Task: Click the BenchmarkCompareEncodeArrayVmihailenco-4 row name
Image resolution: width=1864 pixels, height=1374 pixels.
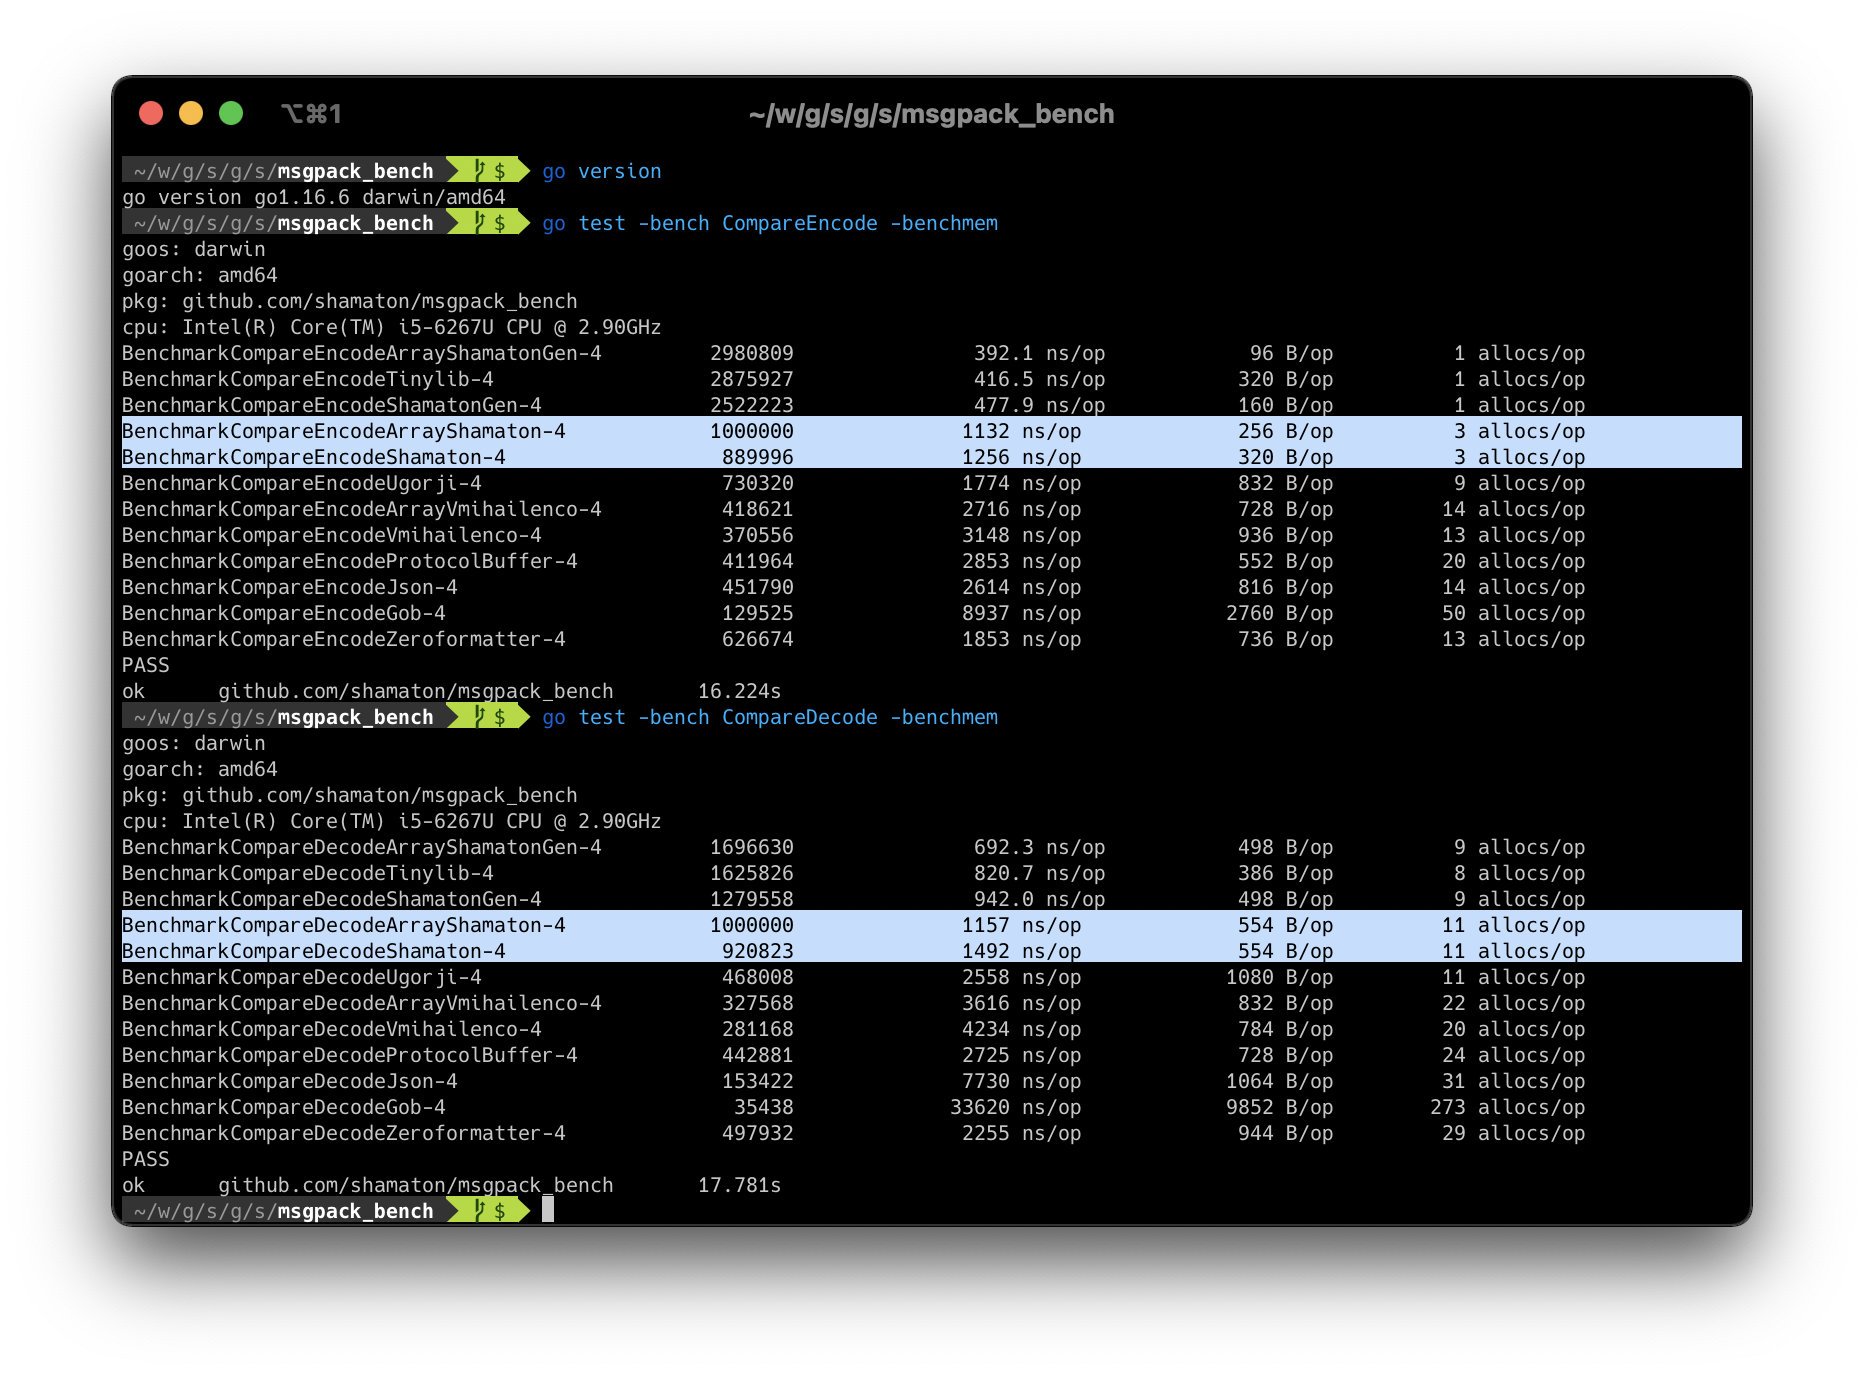Action: (x=362, y=509)
